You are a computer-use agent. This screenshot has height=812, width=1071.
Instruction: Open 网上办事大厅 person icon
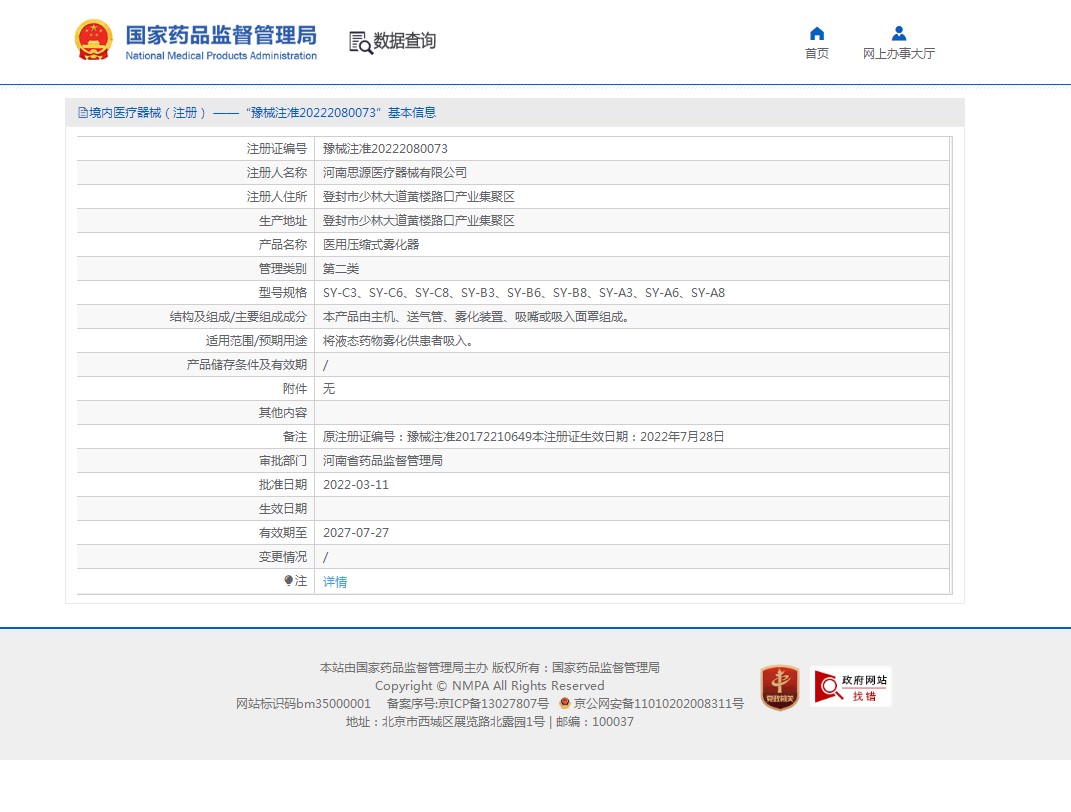point(899,33)
